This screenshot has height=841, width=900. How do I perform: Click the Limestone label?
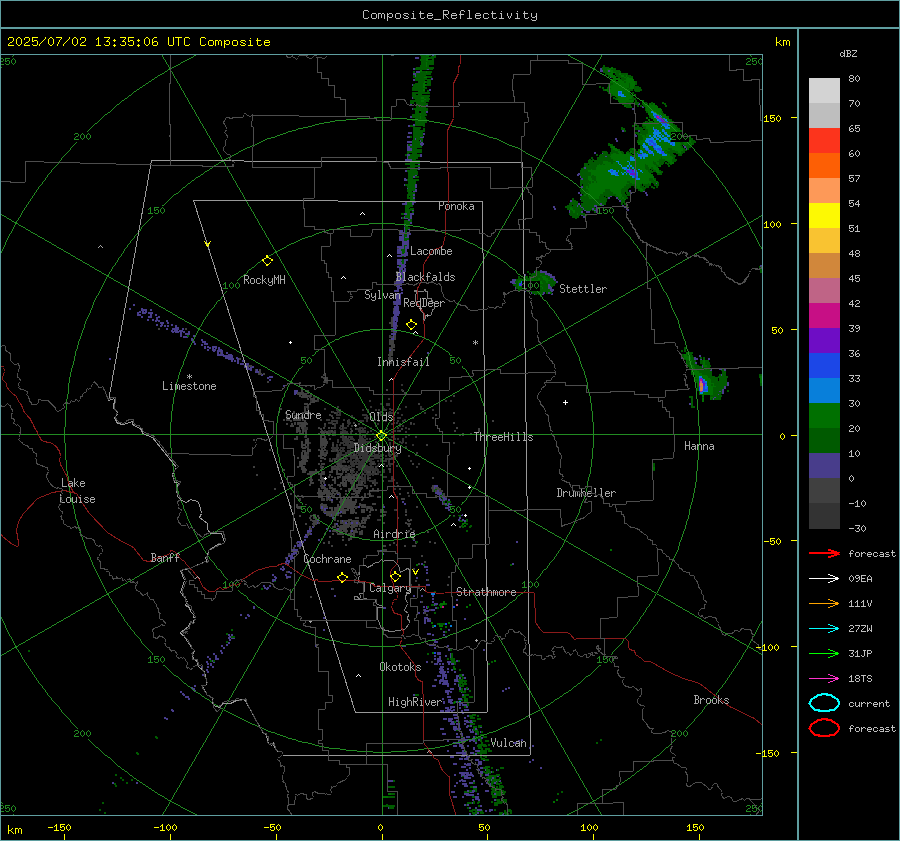point(189,386)
